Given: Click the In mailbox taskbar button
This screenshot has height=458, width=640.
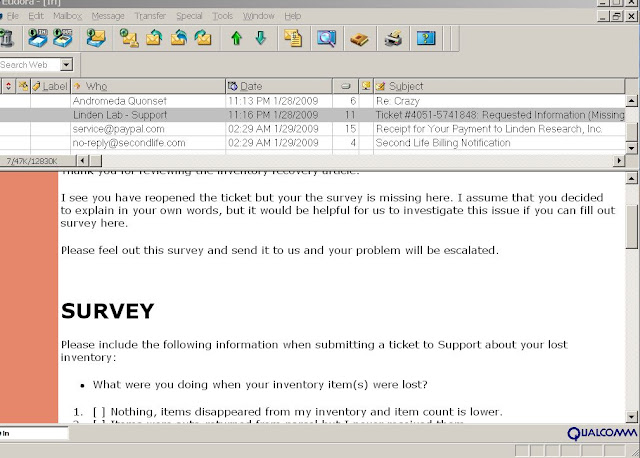Looking at the screenshot, I should click(34, 433).
